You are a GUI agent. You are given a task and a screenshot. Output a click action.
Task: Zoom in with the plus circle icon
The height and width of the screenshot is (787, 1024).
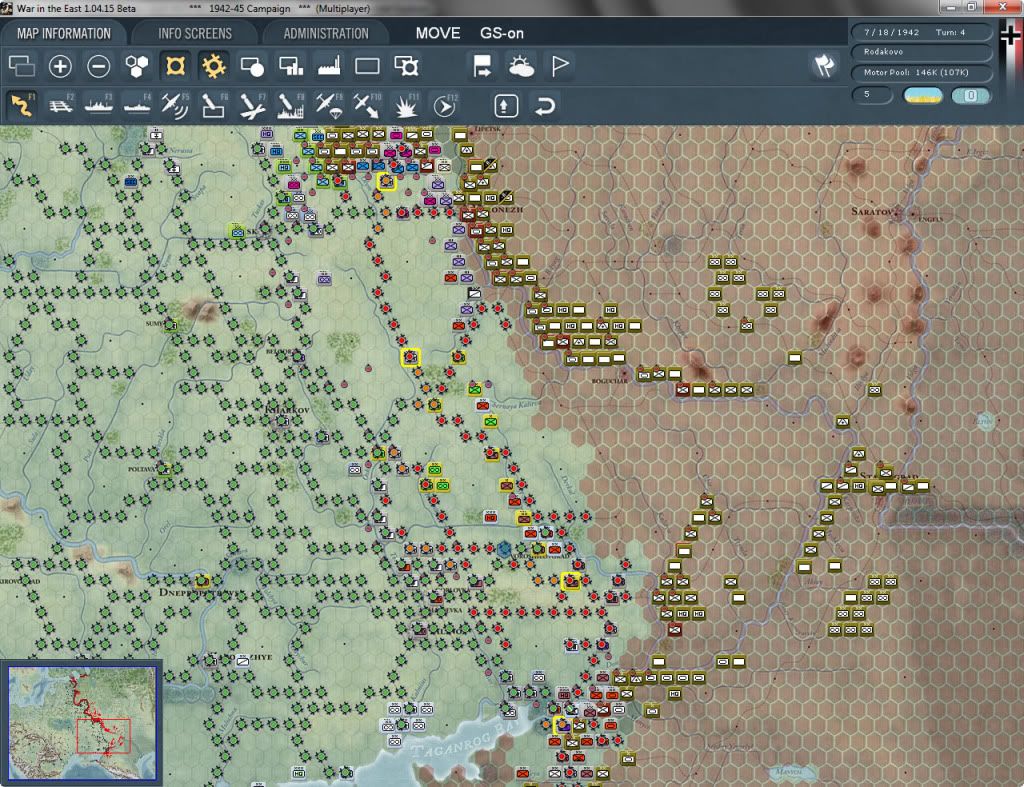point(60,66)
